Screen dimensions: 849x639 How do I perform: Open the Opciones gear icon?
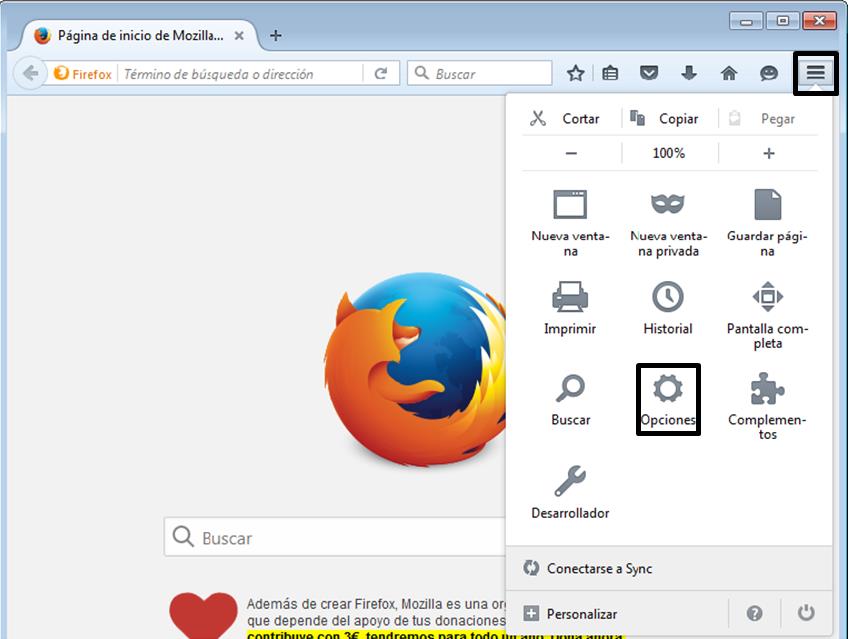667,390
